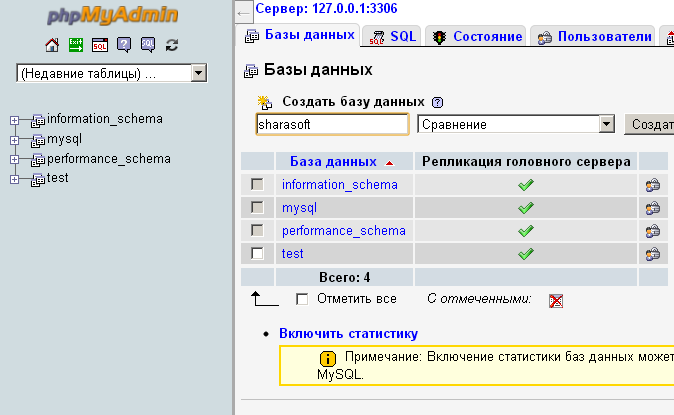674x415 pixels.
Task: Check privileges icon for information_schema row
Action: tap(653, 185)
